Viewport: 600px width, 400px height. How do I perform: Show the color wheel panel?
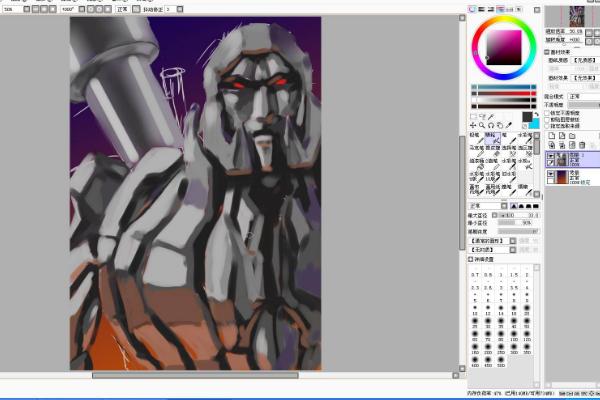tap(472, 9)
